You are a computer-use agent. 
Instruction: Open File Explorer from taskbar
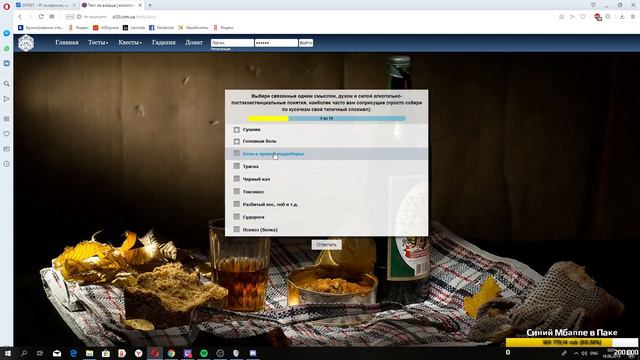[89, 353]
